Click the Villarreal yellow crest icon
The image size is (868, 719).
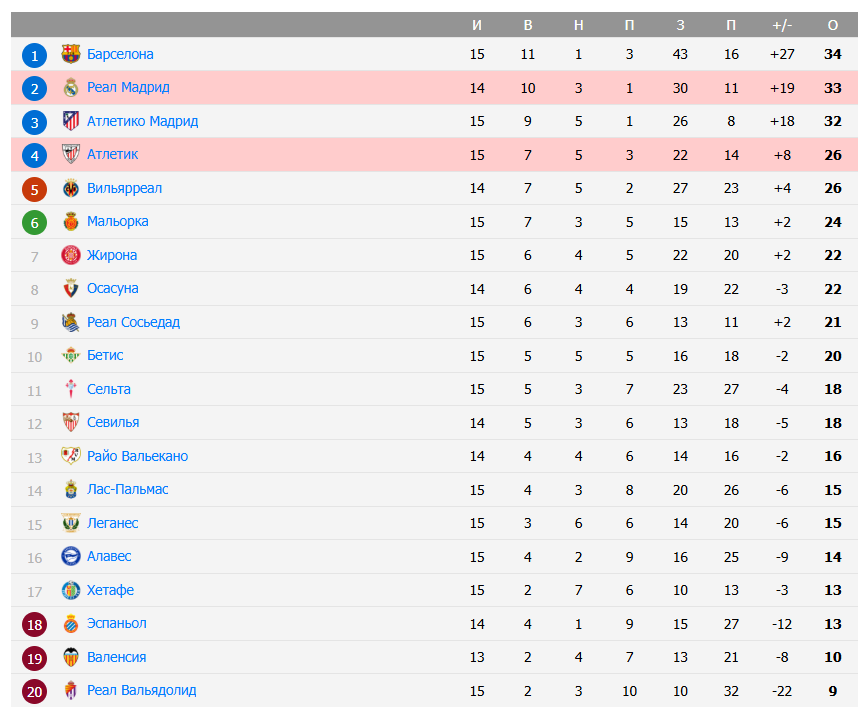pyautogui.click(x=70, y=188)
